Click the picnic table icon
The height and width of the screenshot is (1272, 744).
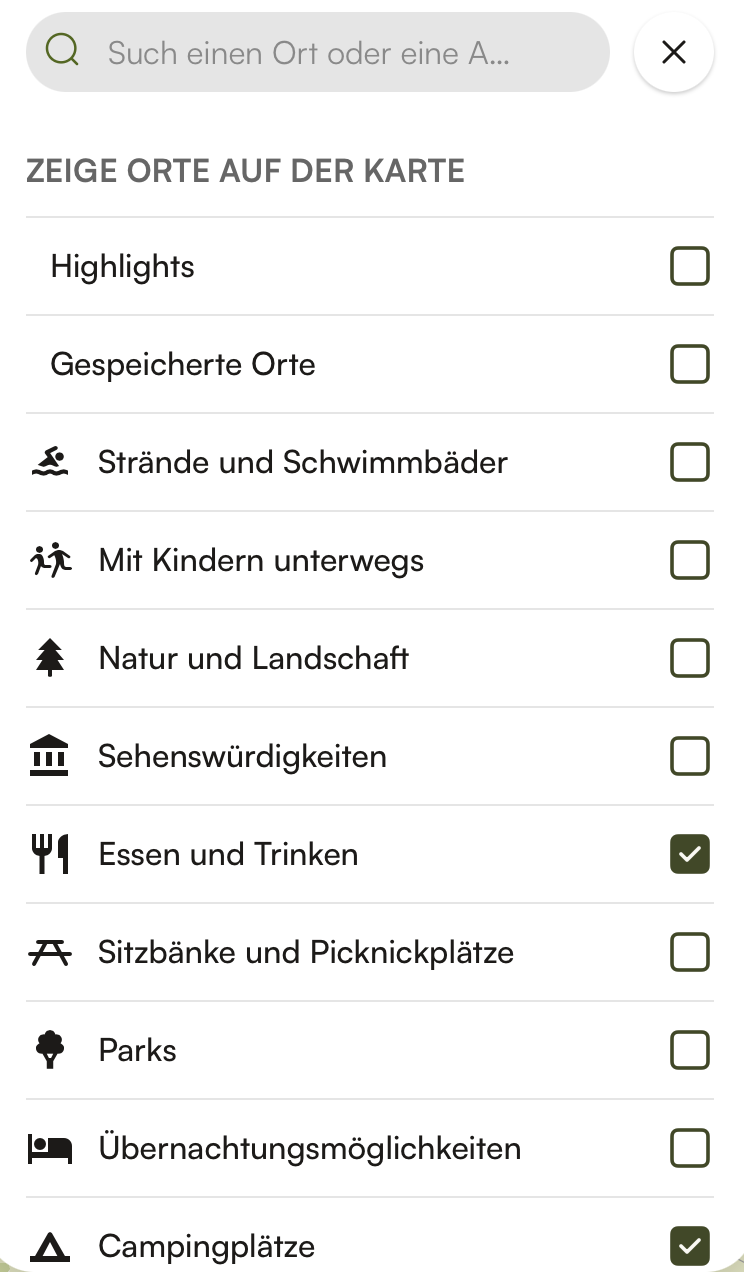pyautogui.click(x=49, y=952)
